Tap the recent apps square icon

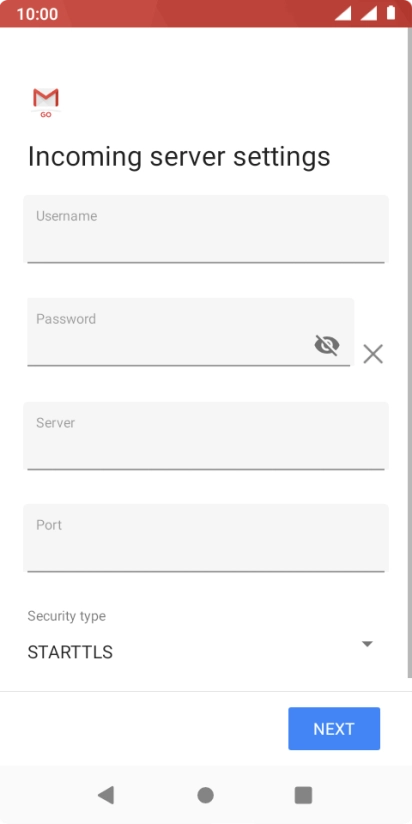point(303,795)
